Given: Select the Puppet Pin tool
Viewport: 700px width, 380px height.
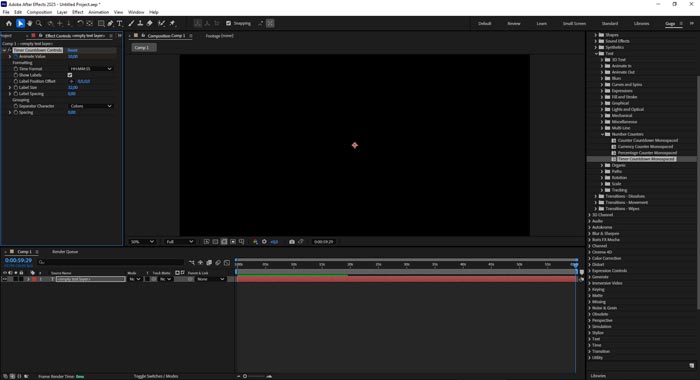Looking at the screenshot, I should [x=173, y=23].
